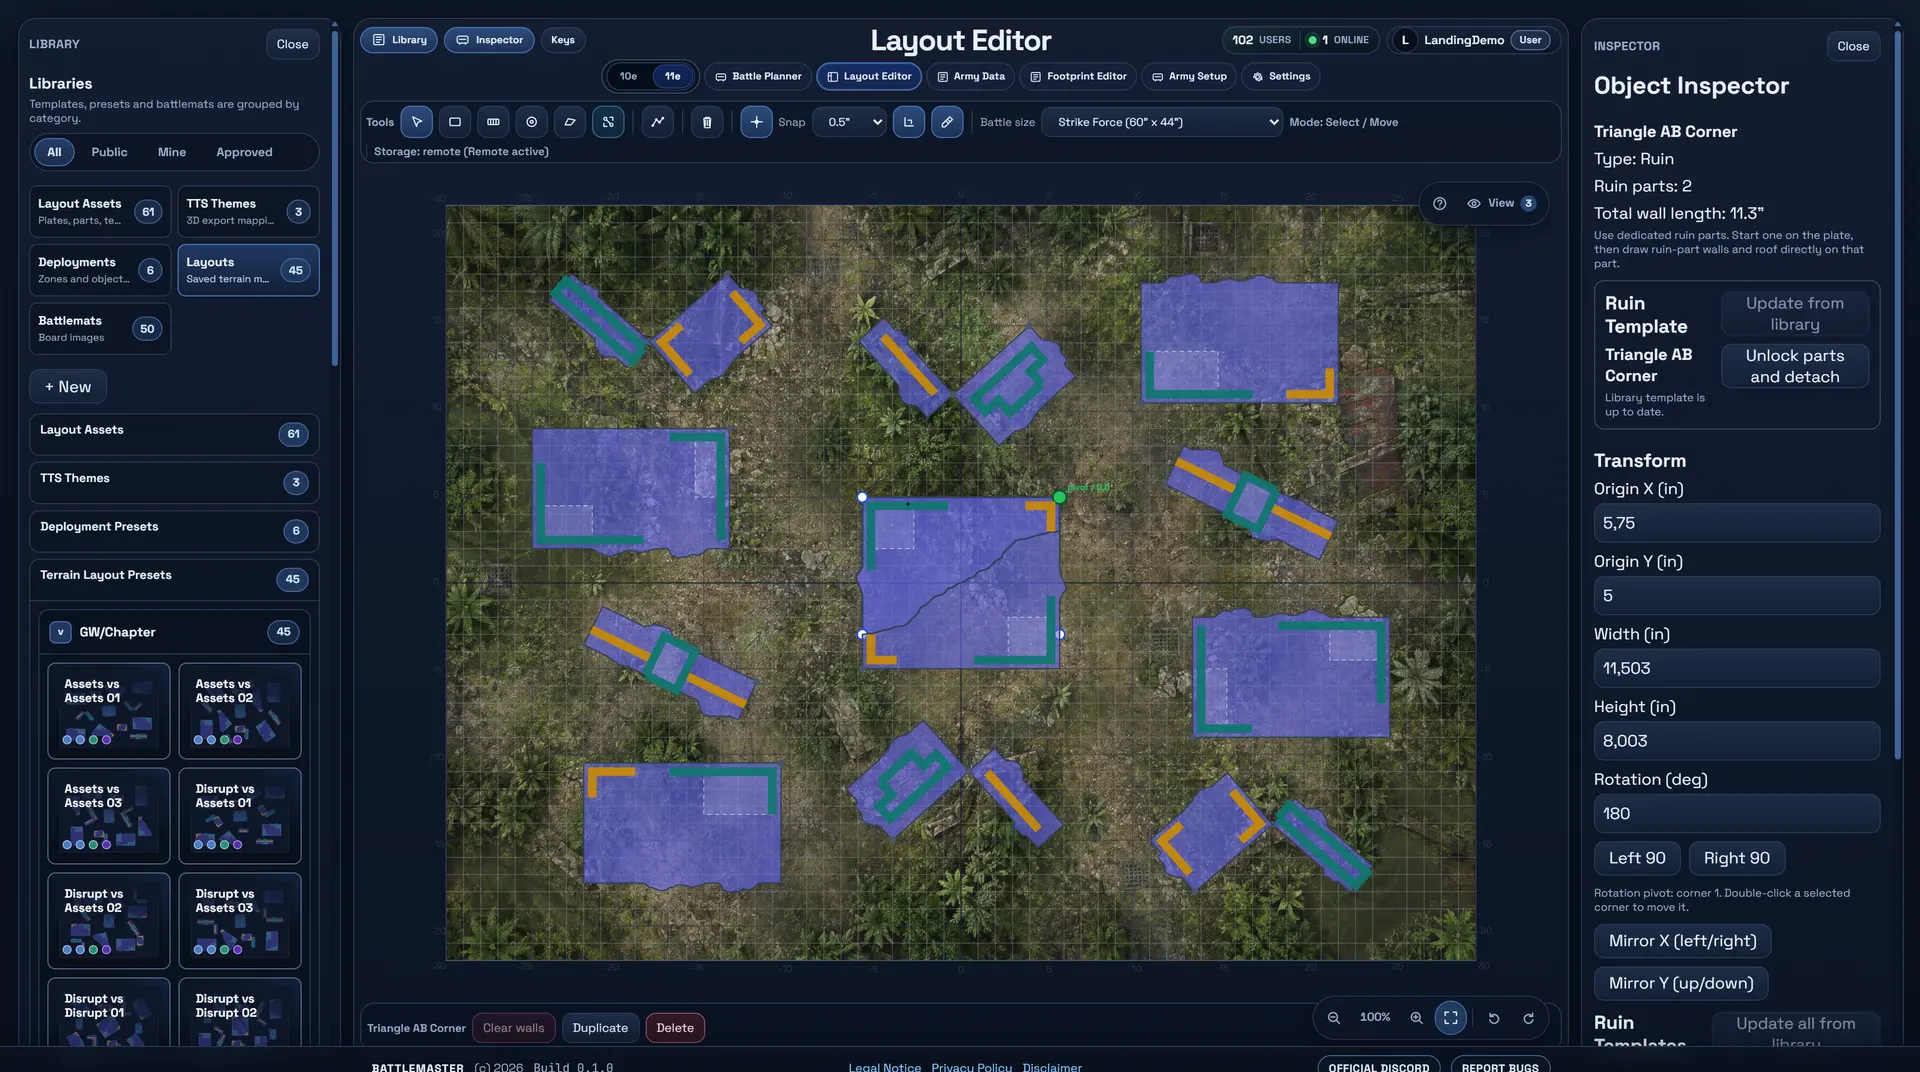The height and width of the screenshot is (1072, 1920).
Task: Select the parallelogram polygon tool
Action: [570, 122]
